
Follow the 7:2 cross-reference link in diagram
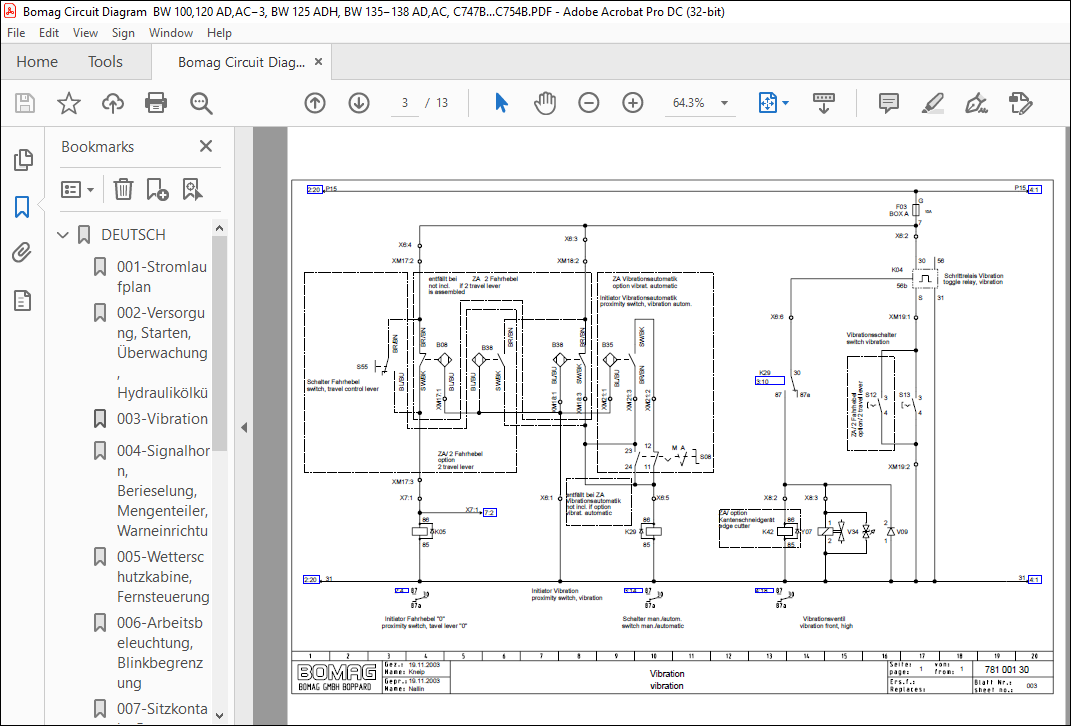(490, 512)
